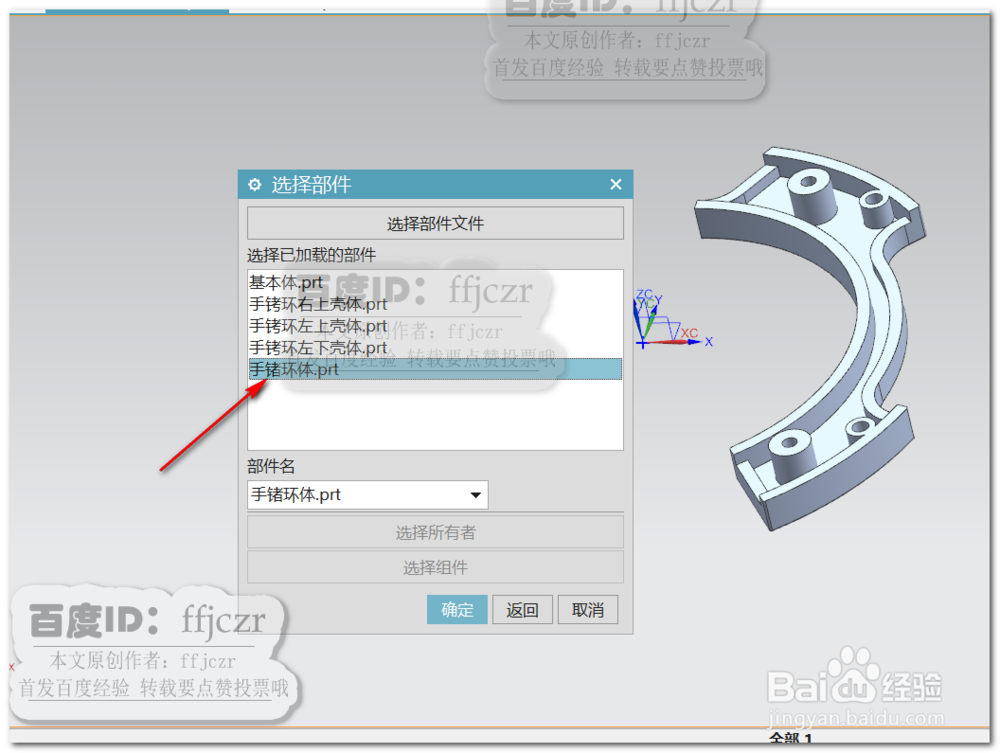
Task: Cancel the dialog with 取消
Action: [x=588, y=610]
